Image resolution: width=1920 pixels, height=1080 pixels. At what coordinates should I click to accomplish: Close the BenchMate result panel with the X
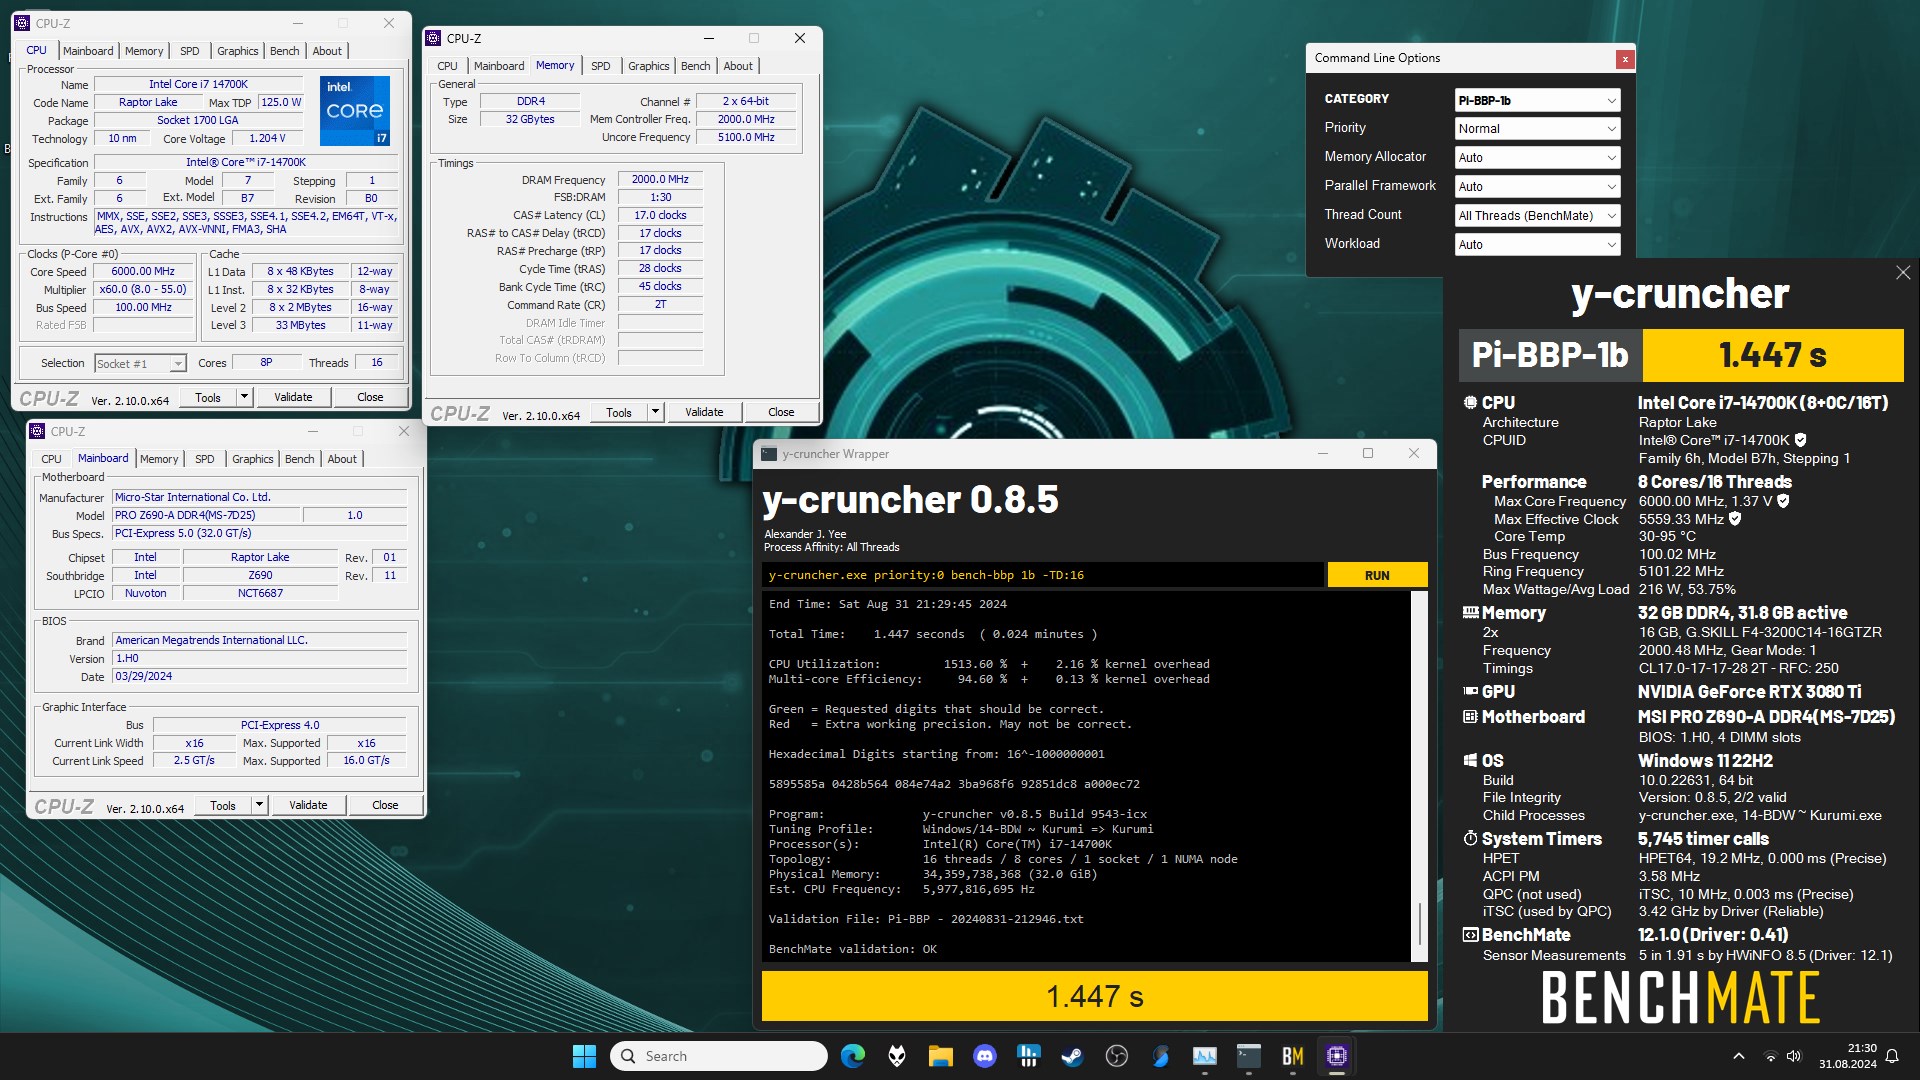[1903, 273]
